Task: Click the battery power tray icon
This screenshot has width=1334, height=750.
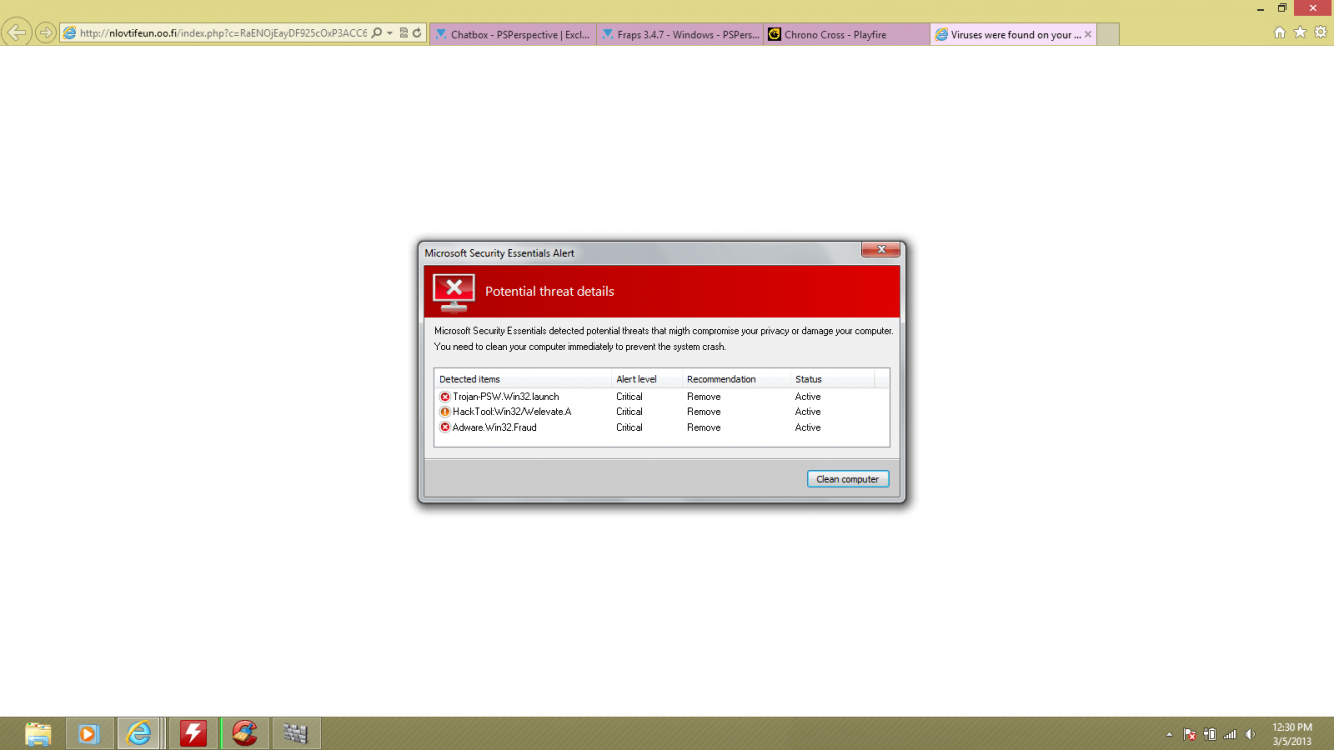Action: click(x=1210, y=735)
